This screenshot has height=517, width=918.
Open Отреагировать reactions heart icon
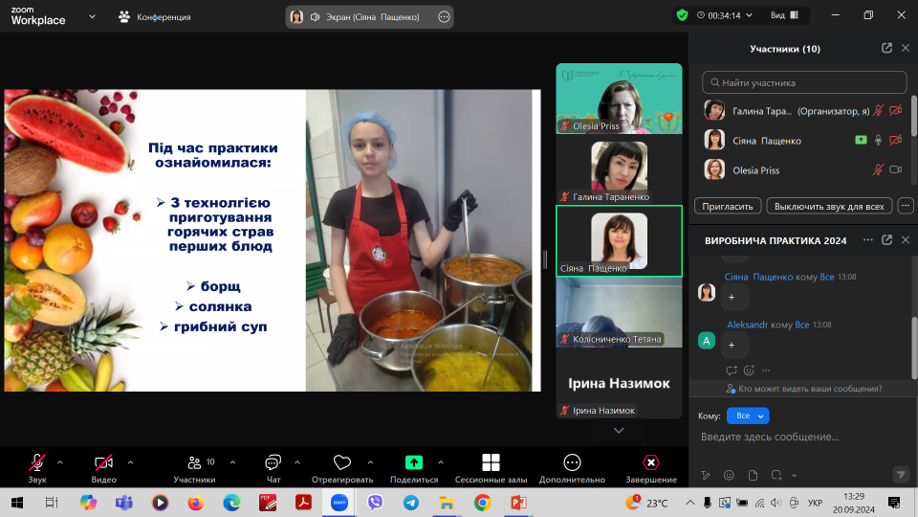[x=342, y=462]
